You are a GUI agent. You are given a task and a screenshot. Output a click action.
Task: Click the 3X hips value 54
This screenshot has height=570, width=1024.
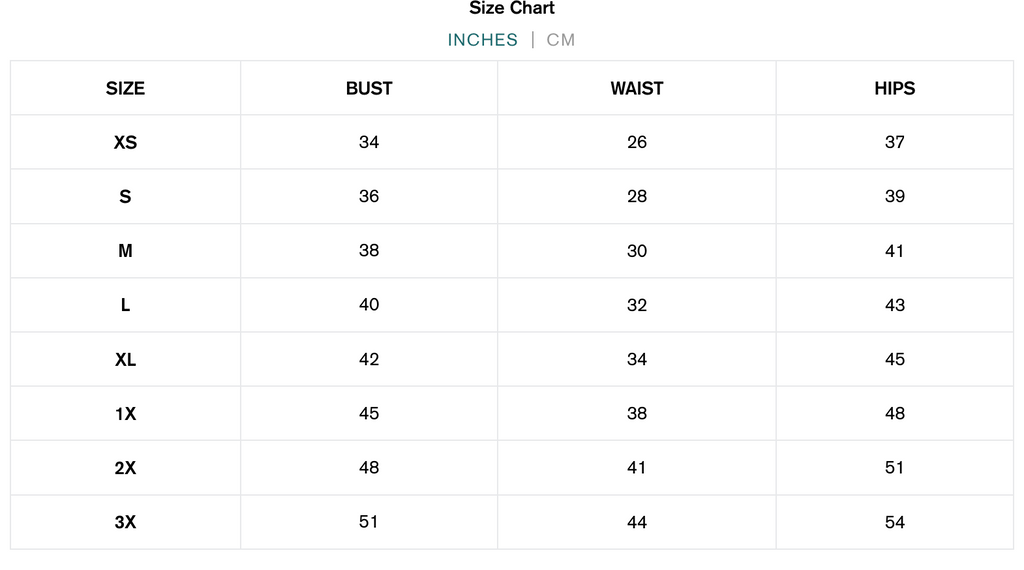pos(895,522)
